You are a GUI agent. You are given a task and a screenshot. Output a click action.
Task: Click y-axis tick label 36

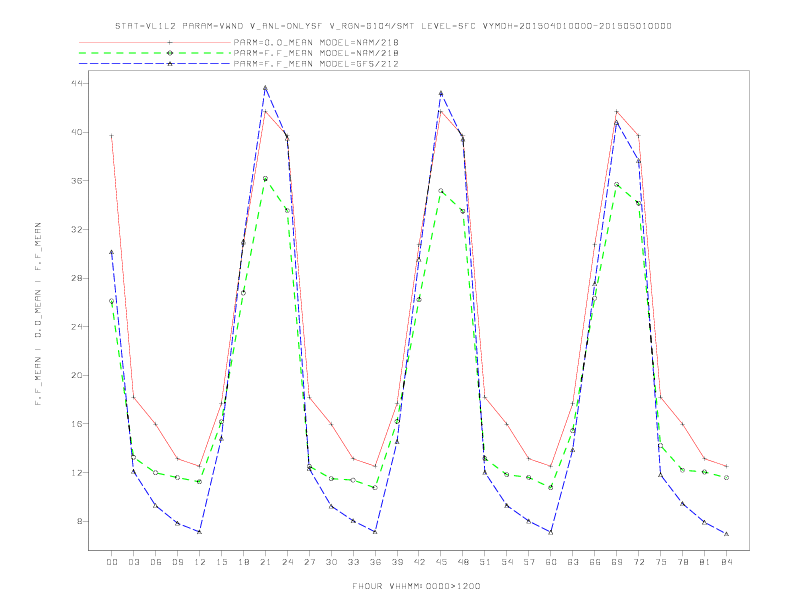tap(75, 181)
